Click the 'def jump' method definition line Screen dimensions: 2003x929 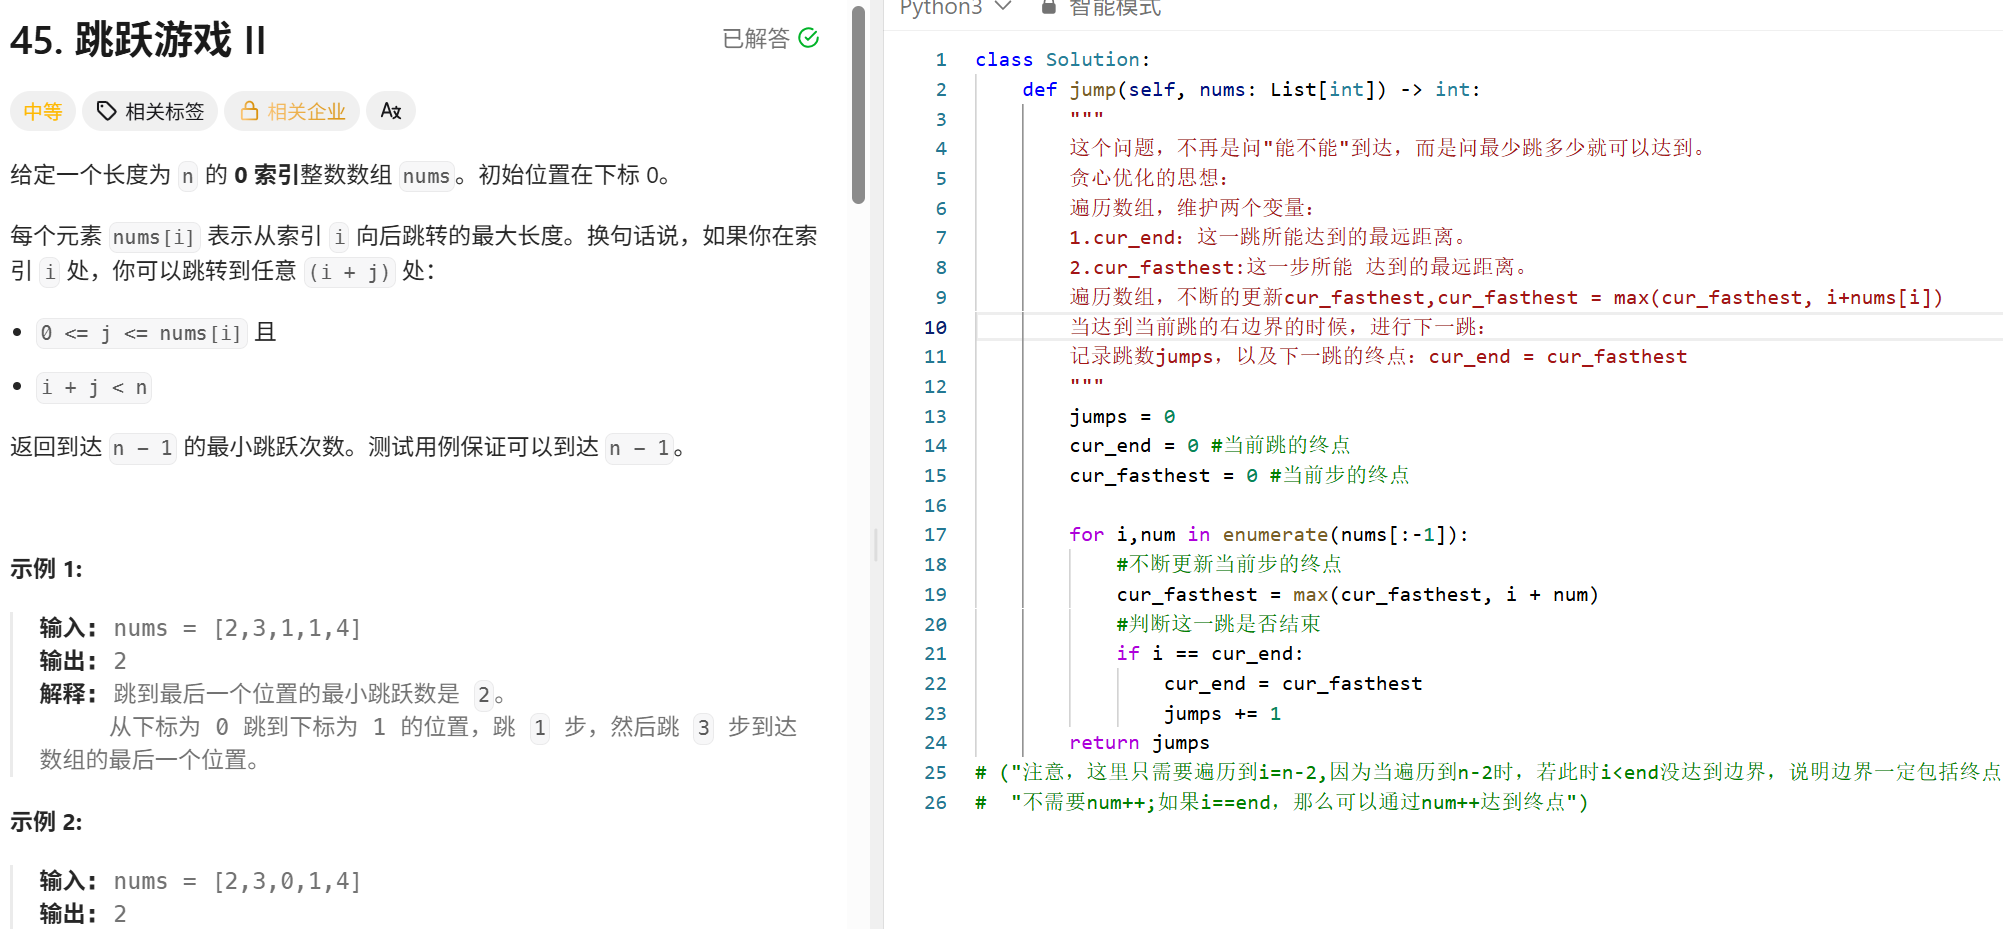(1251, 89)
